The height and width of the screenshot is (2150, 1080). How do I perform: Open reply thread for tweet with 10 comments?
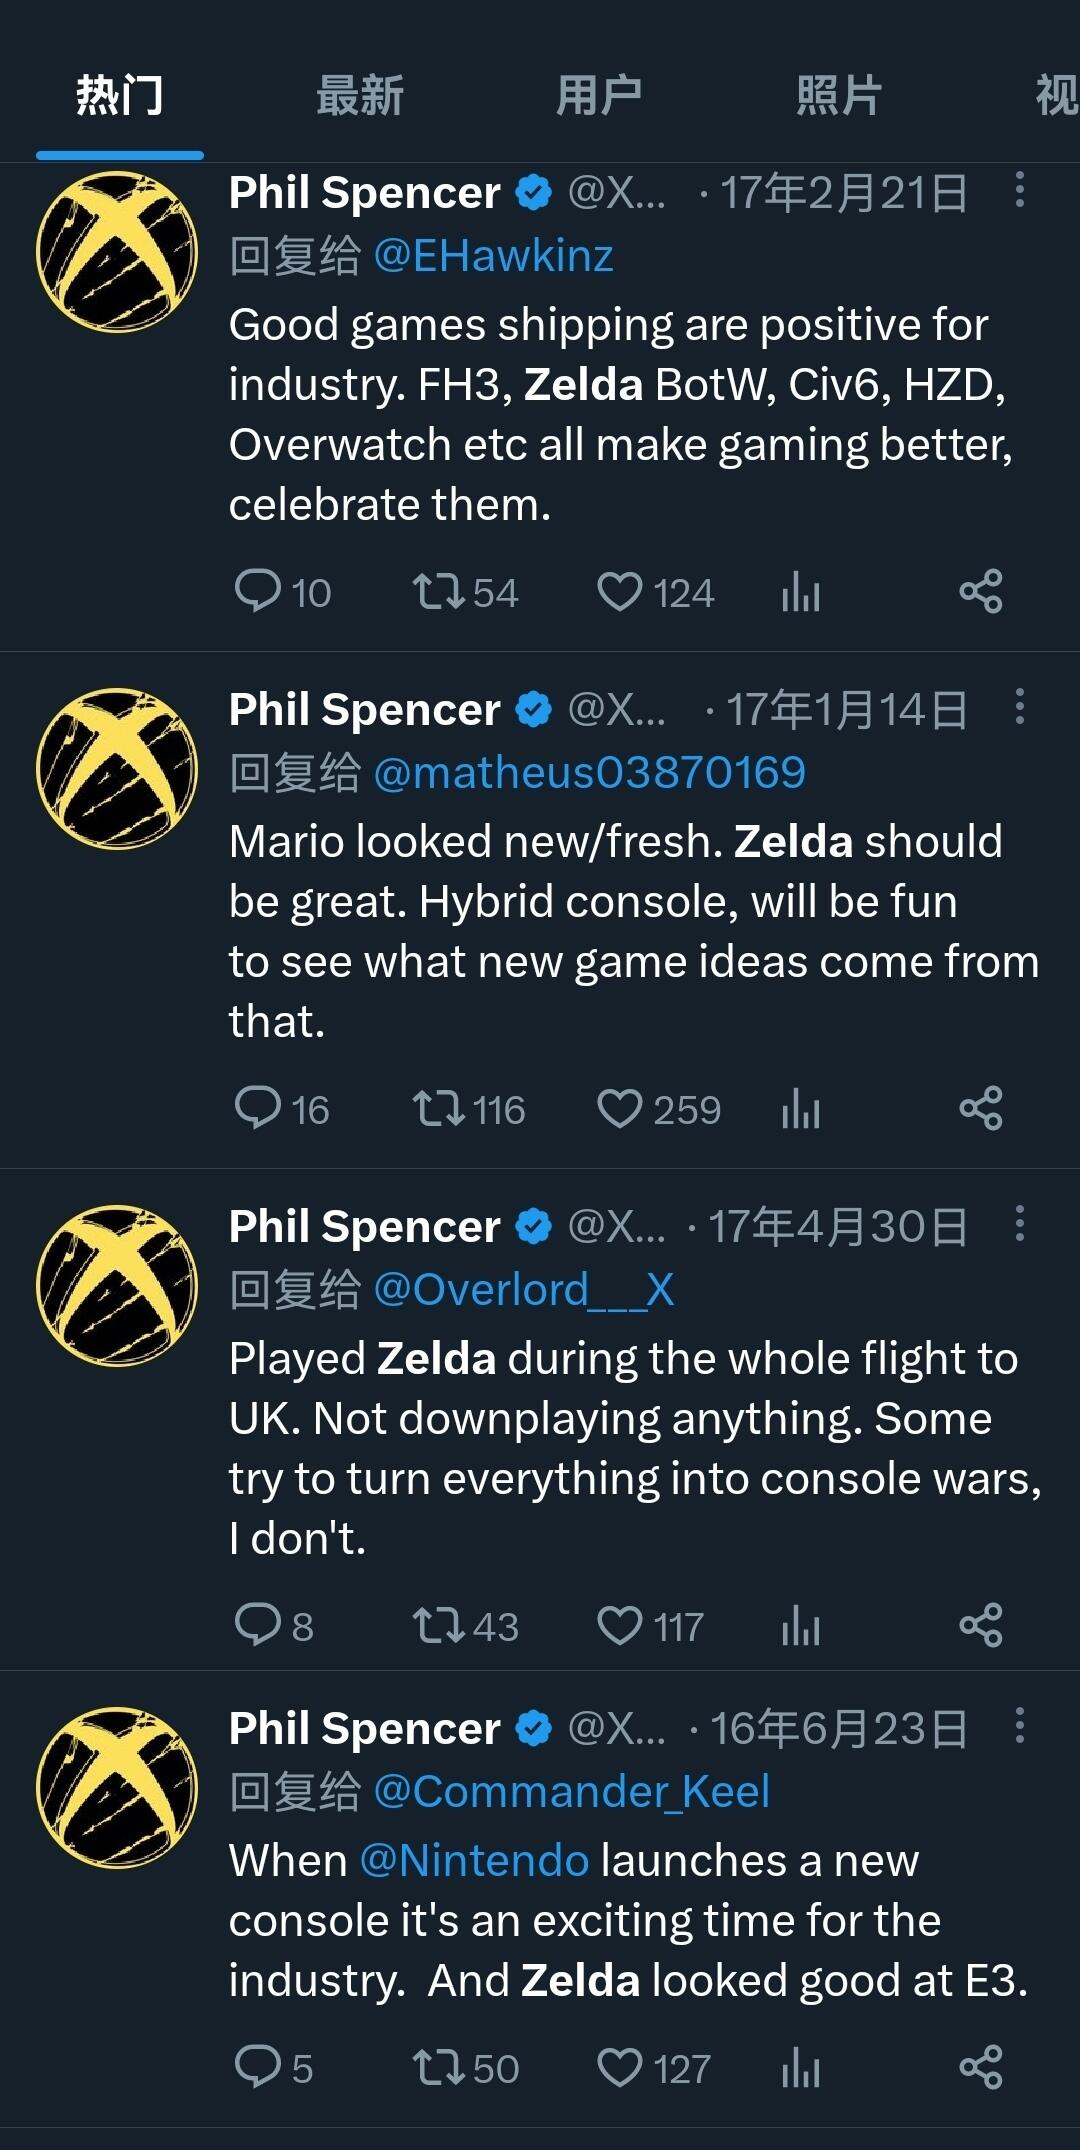coord(282,592)
